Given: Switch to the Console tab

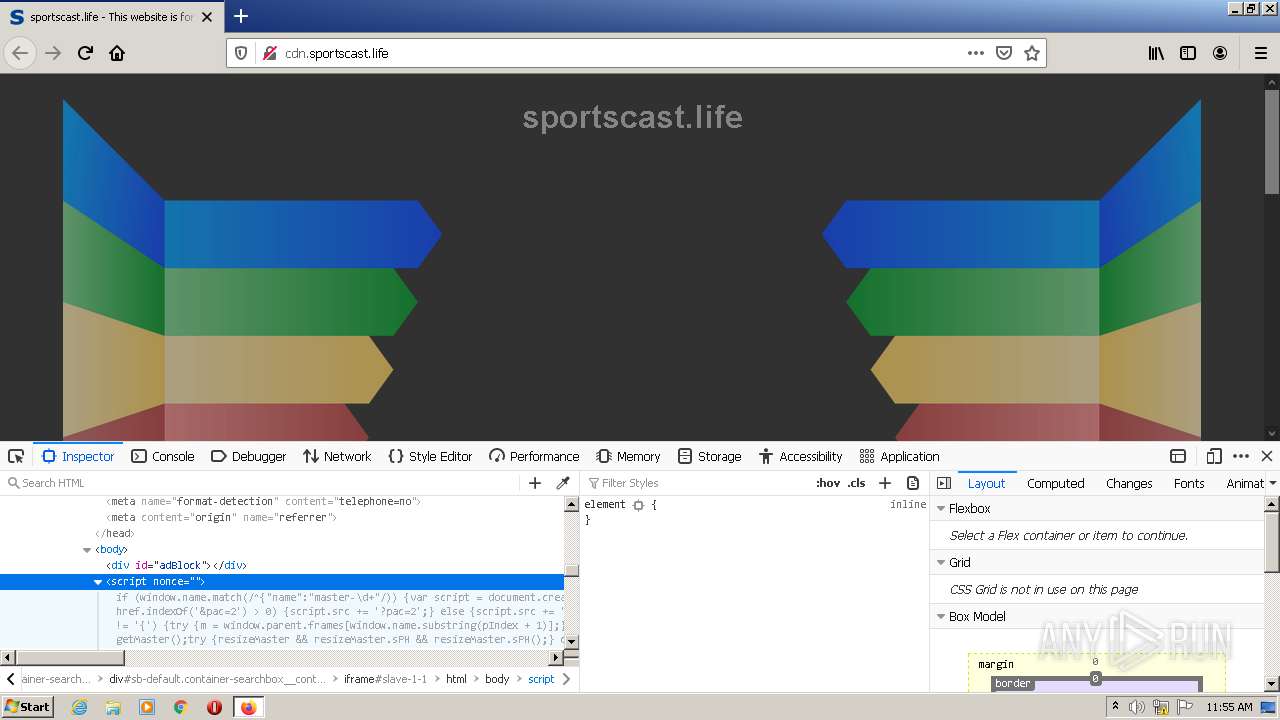Looking at the screenshot, I should tap(163, 456).
